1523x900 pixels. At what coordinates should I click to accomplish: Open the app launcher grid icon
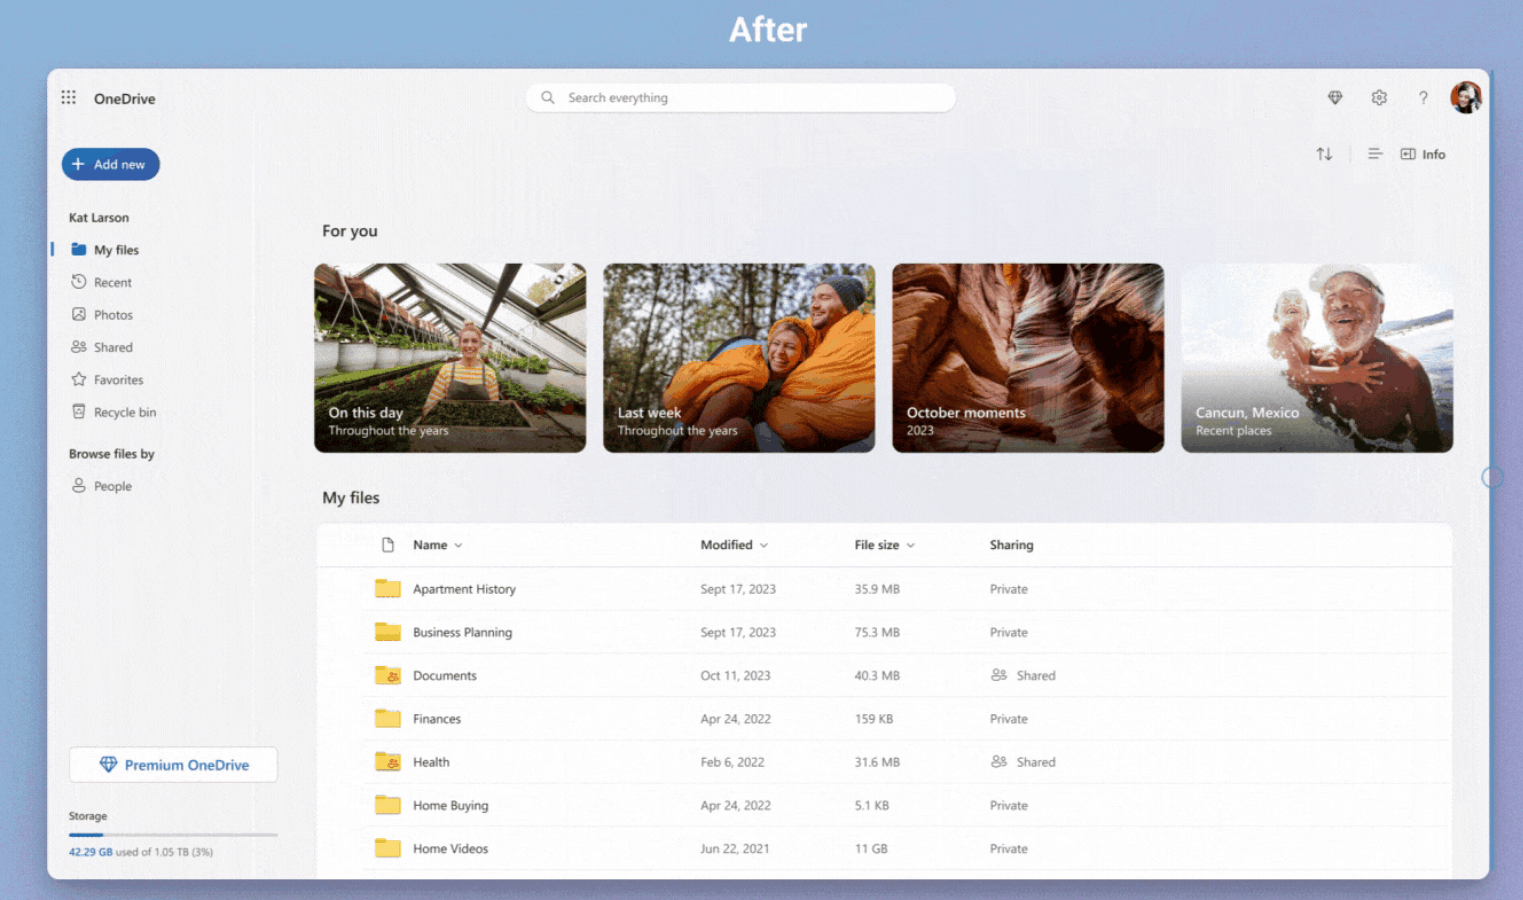68,98
